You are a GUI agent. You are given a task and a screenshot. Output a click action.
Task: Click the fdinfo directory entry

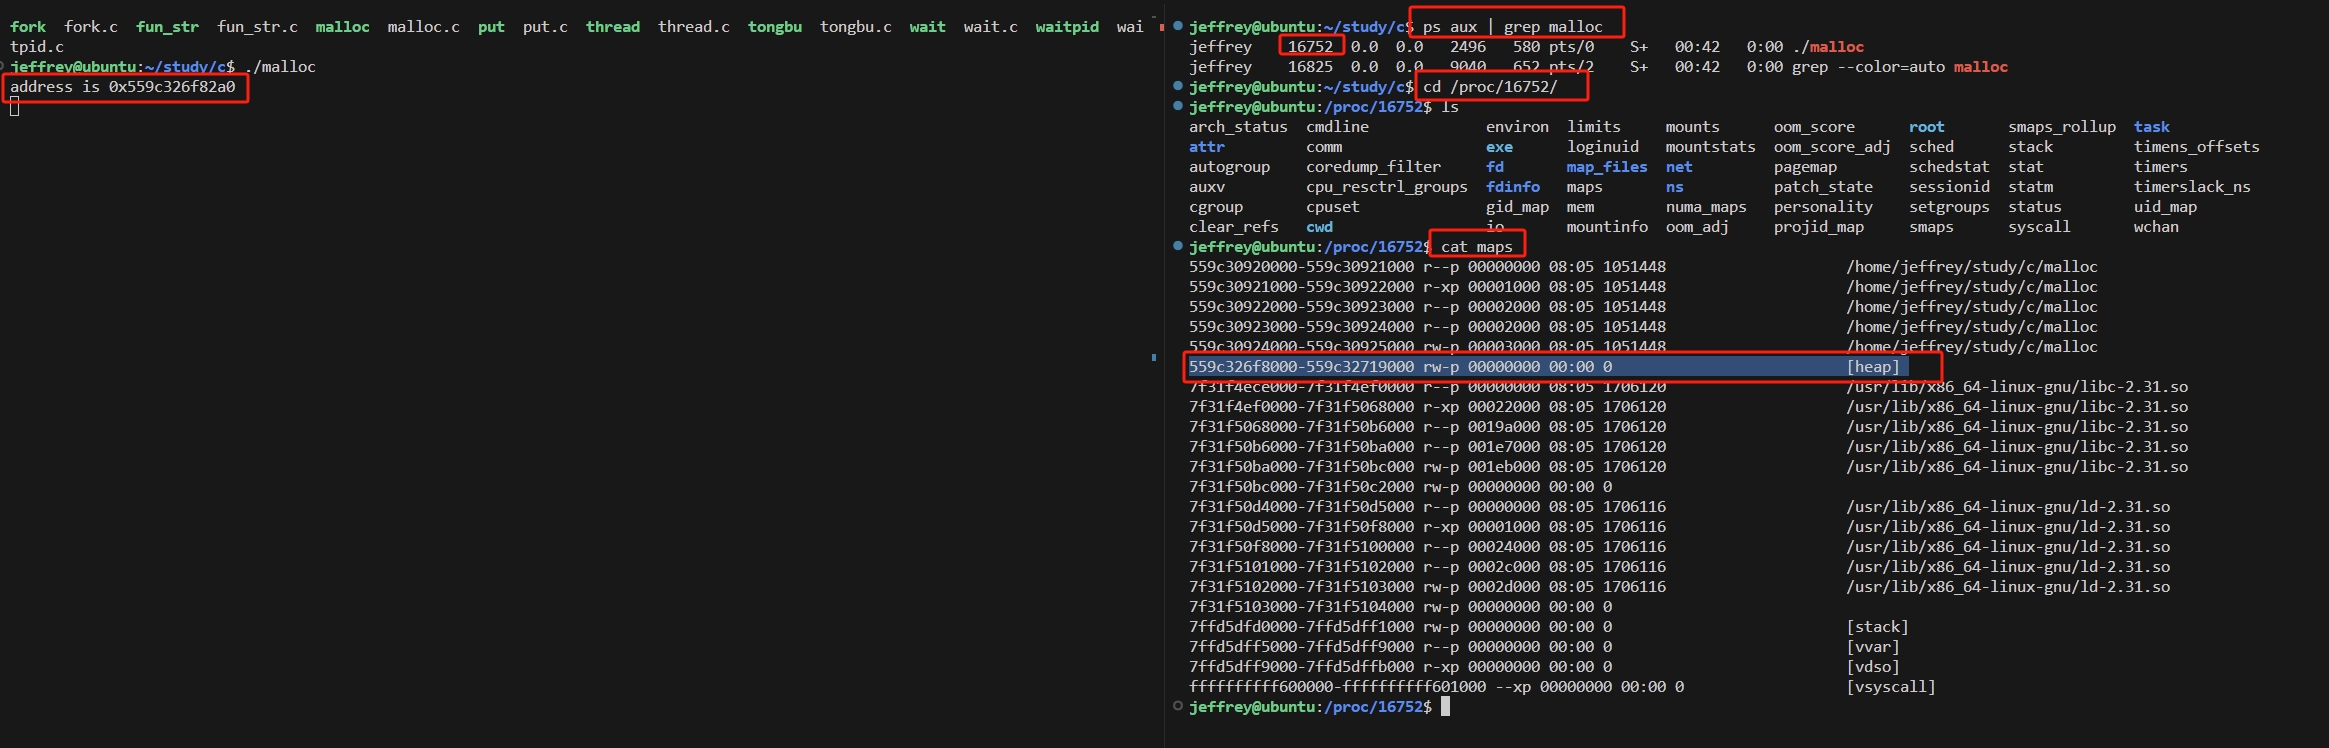1512,187
